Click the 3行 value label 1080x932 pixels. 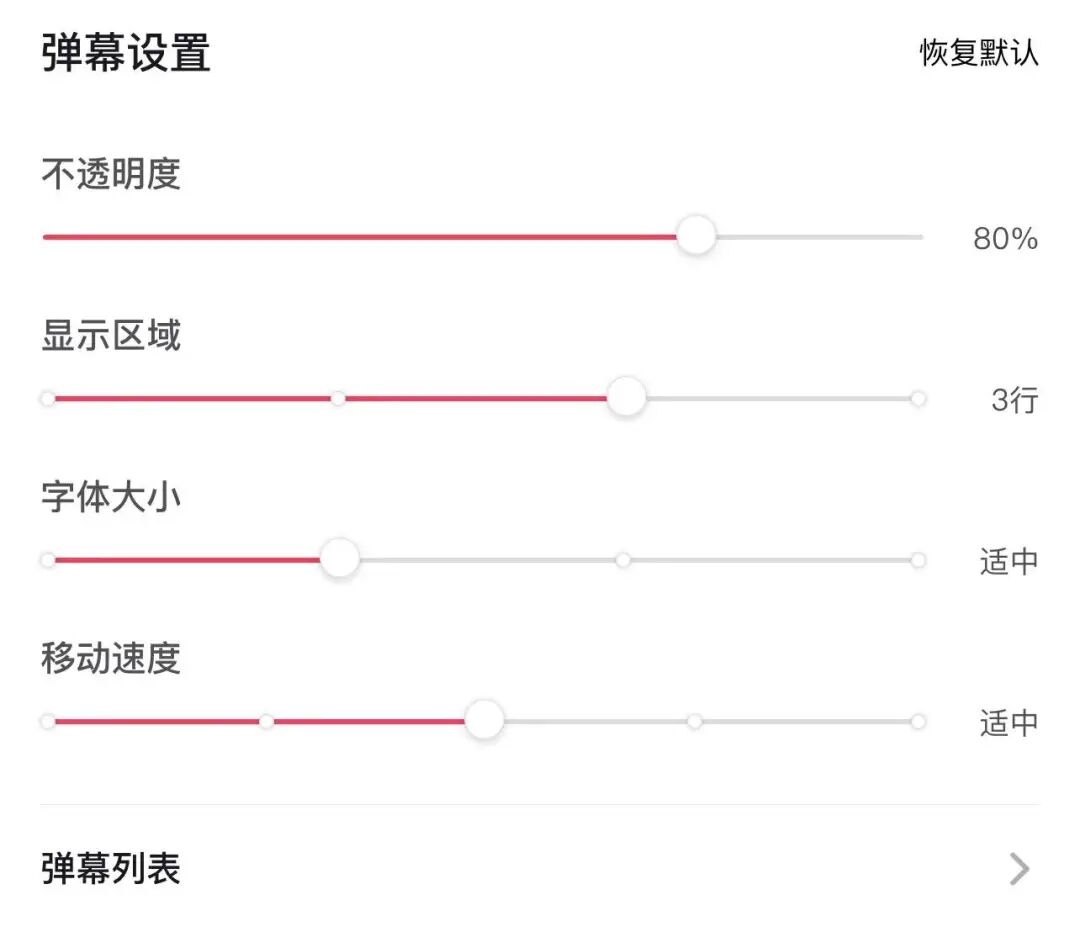(1012, 400)
